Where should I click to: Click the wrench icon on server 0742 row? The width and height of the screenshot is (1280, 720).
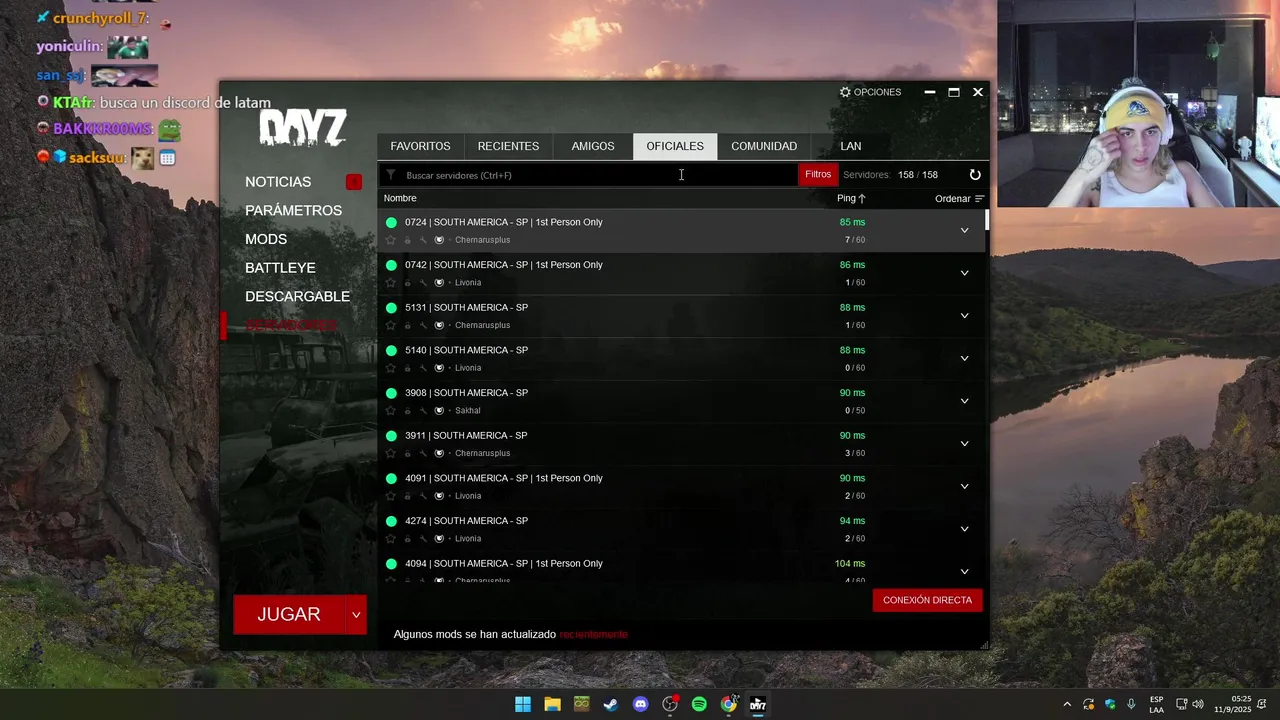(423, 283)
